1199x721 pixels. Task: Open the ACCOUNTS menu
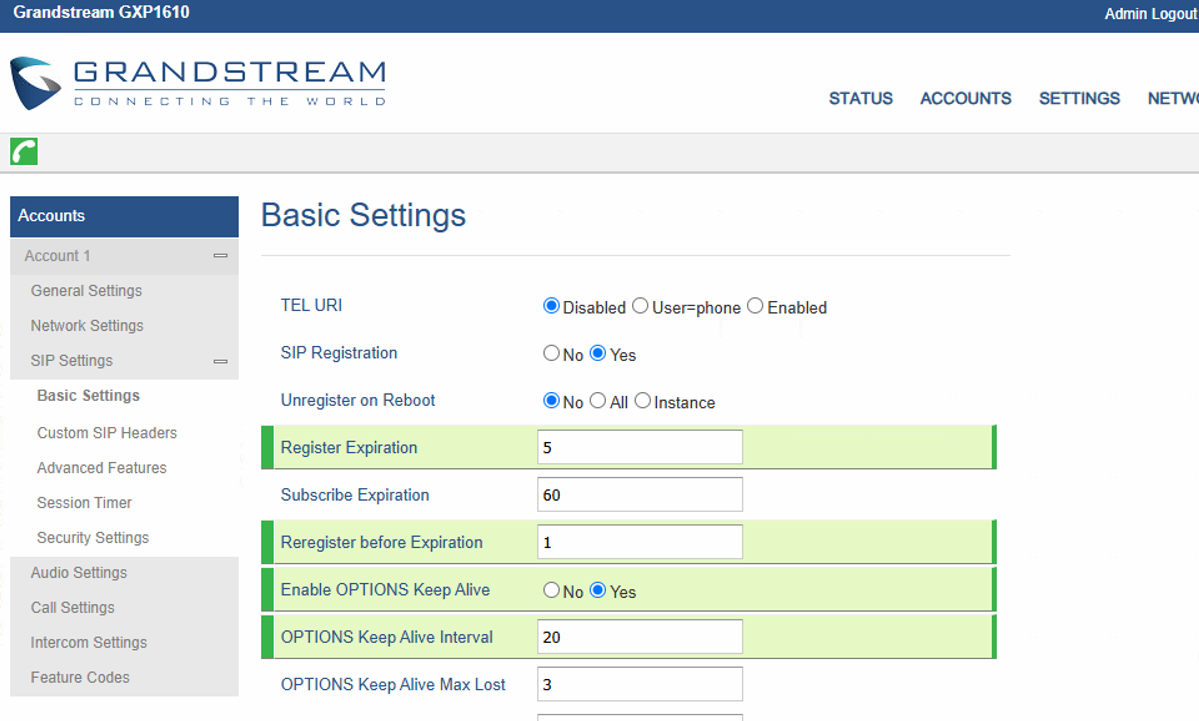pos(965,99)
